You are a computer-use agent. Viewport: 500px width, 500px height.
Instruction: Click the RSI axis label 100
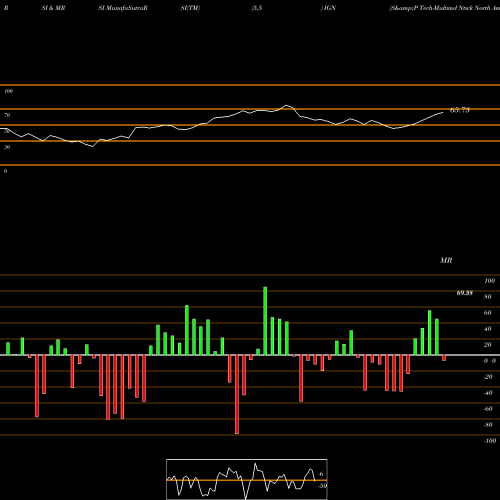[8, 91]
